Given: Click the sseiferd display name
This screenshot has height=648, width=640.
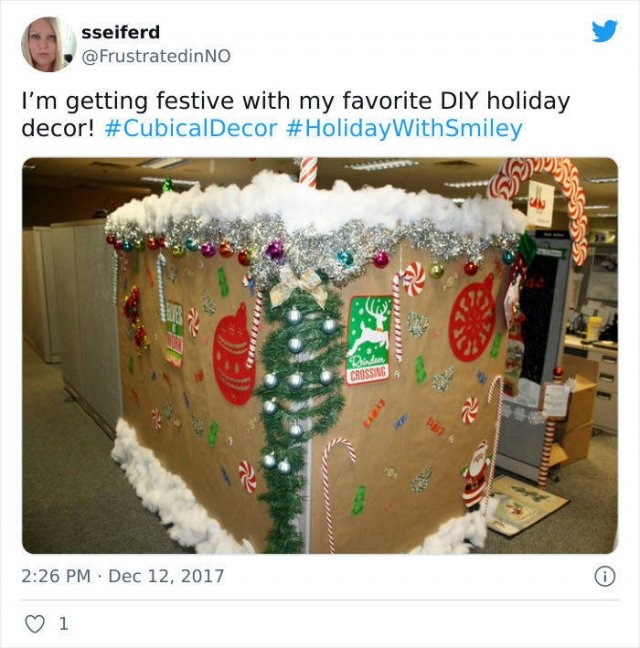Looking at the screenshot, I should [x=121, y=32].
